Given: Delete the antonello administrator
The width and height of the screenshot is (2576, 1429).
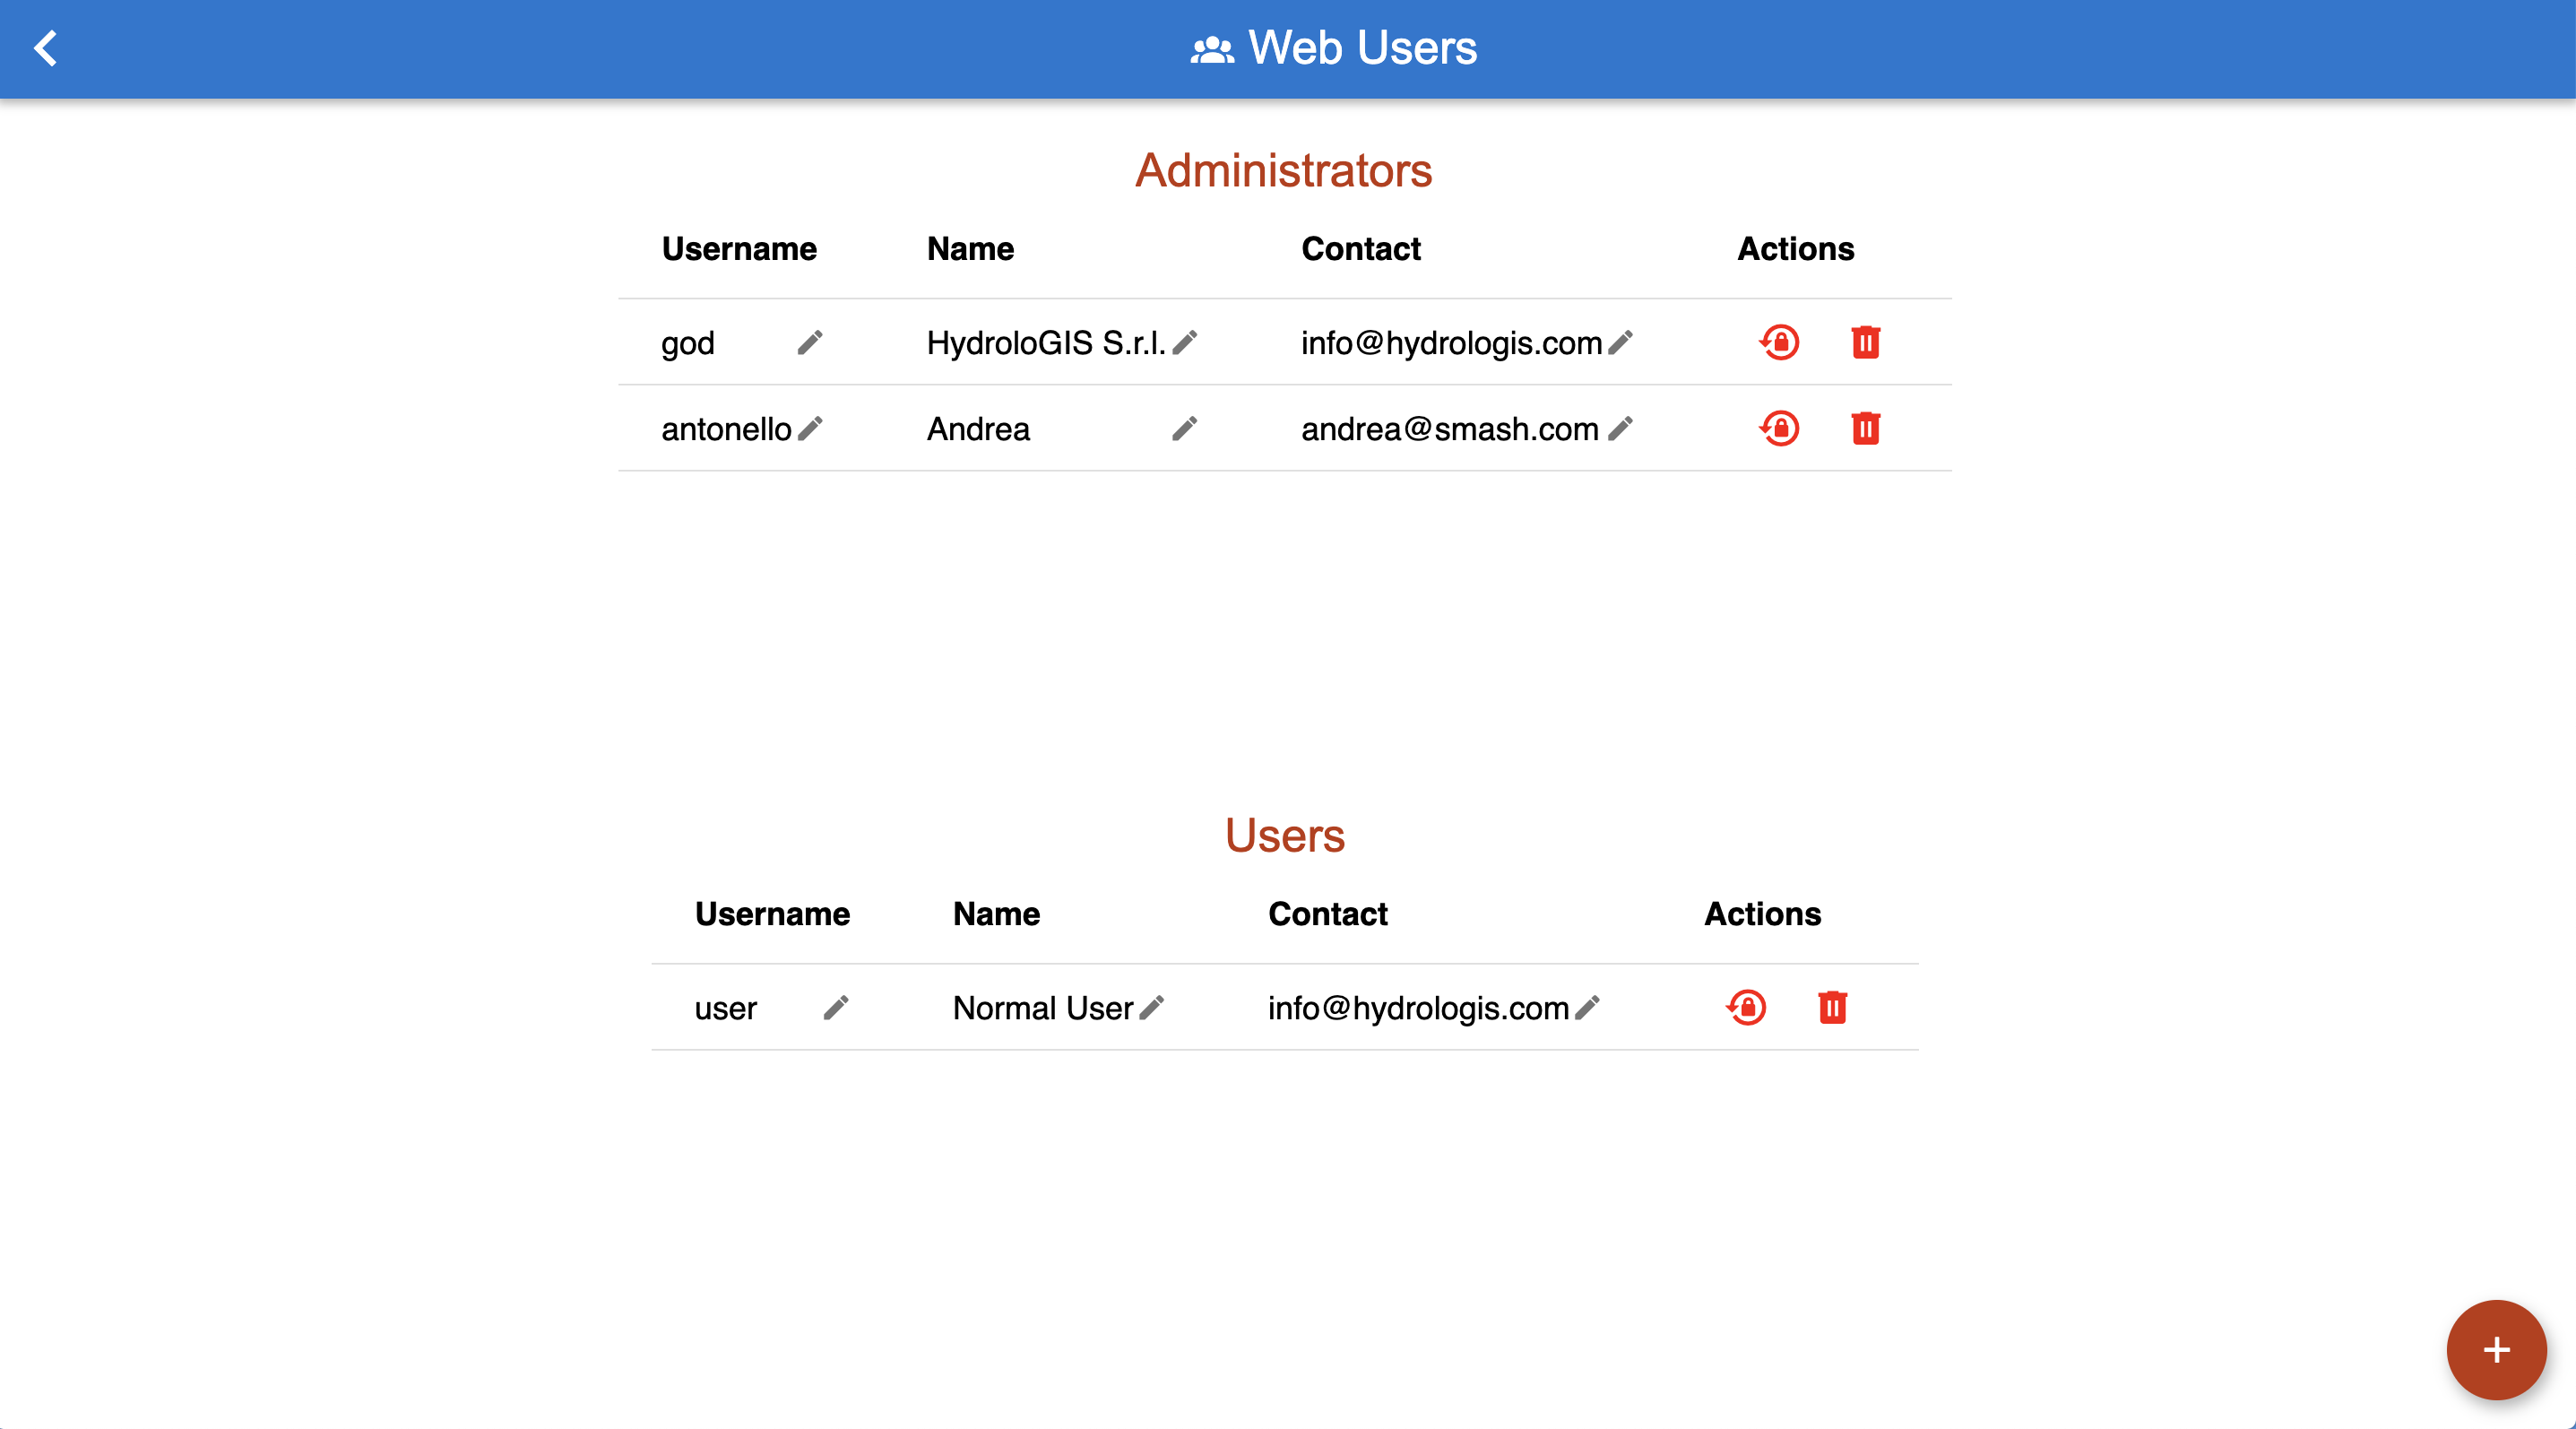Looking at the screenshot, I should (x=1865, y=429).
